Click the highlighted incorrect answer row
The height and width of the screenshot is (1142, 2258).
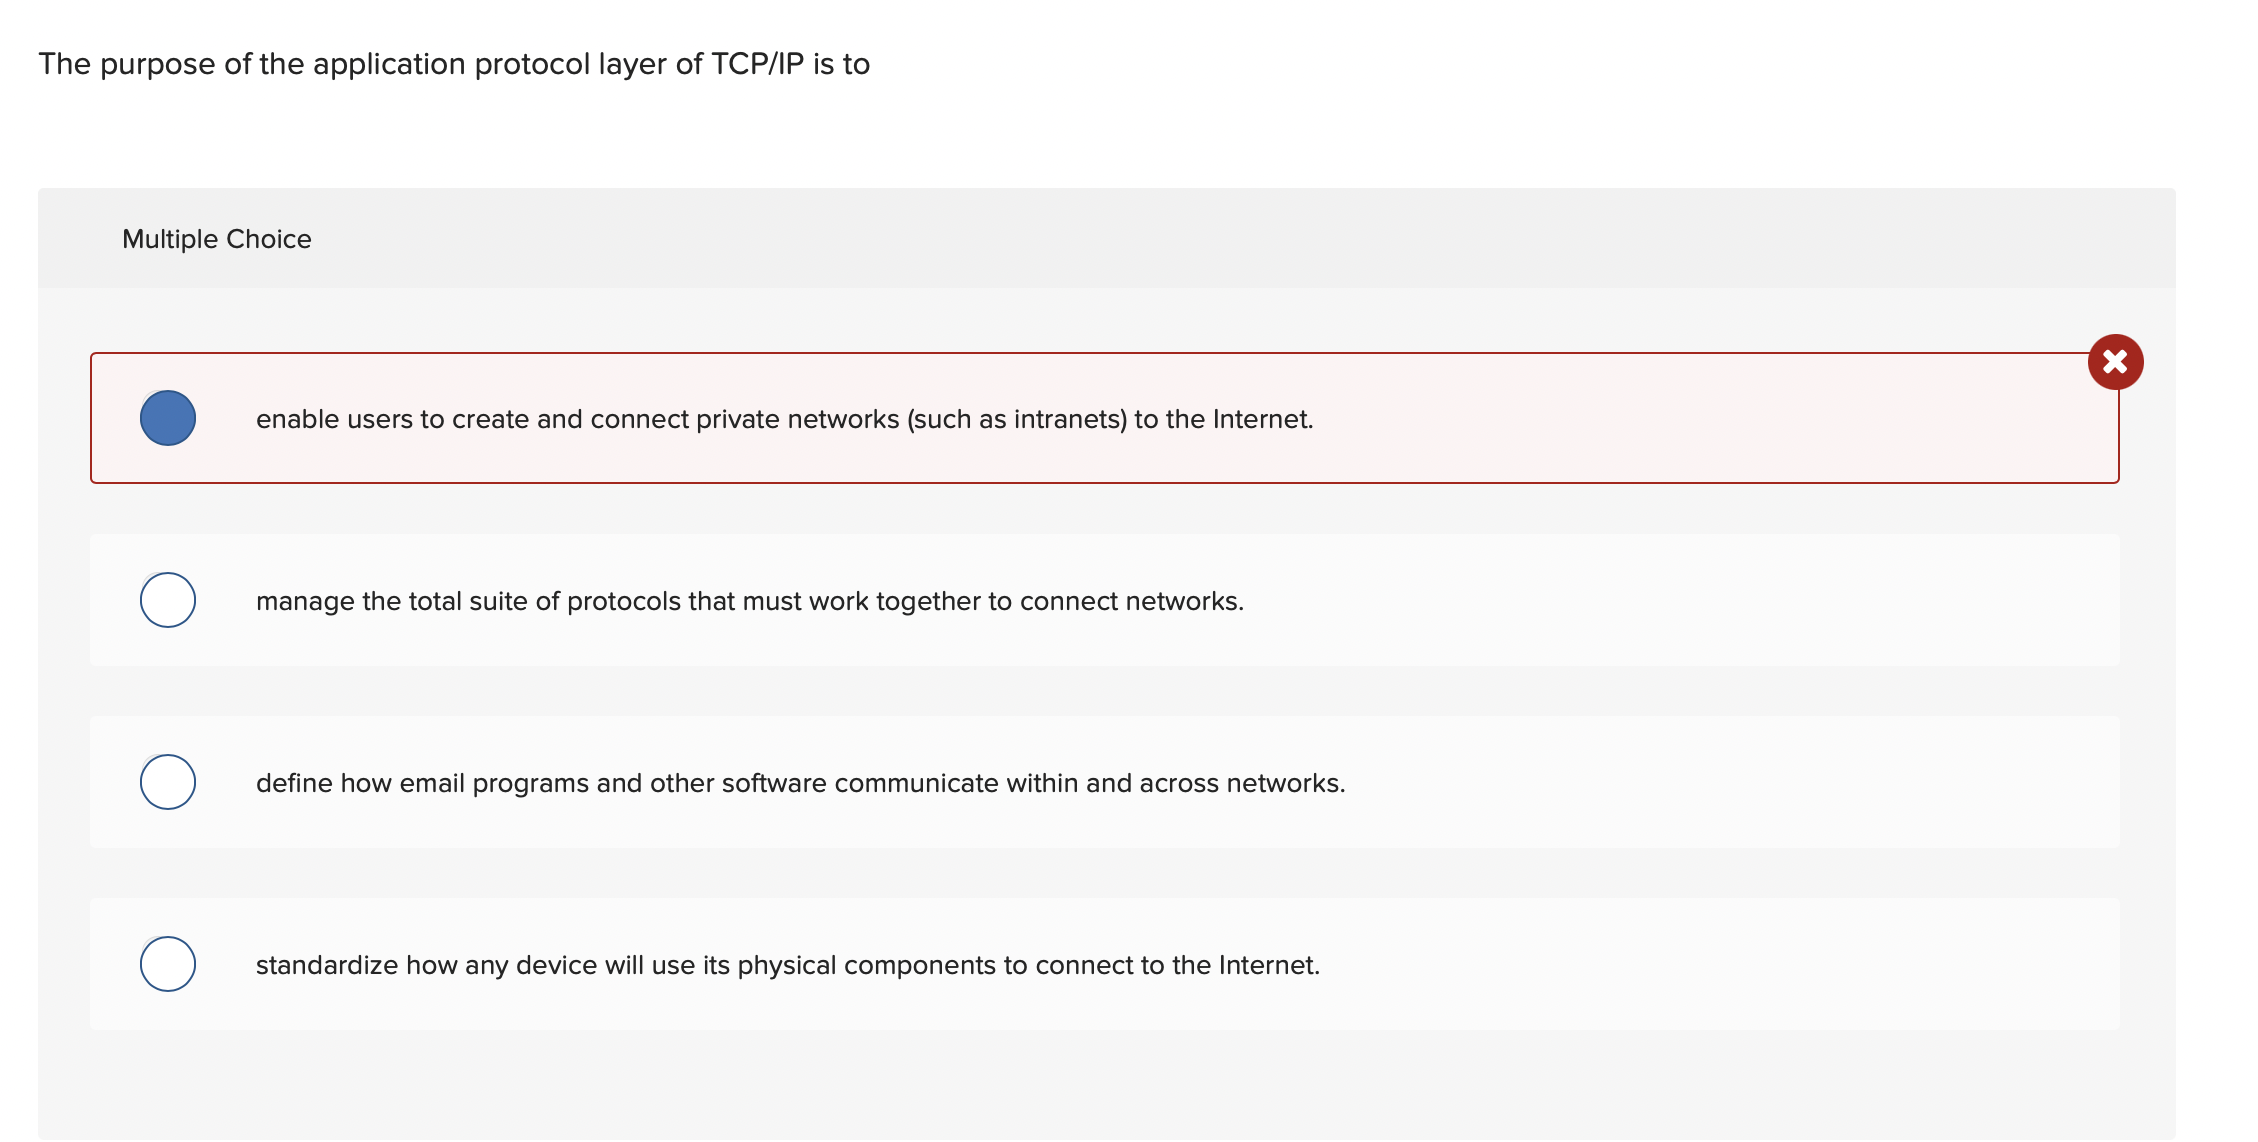(1100, 418)
